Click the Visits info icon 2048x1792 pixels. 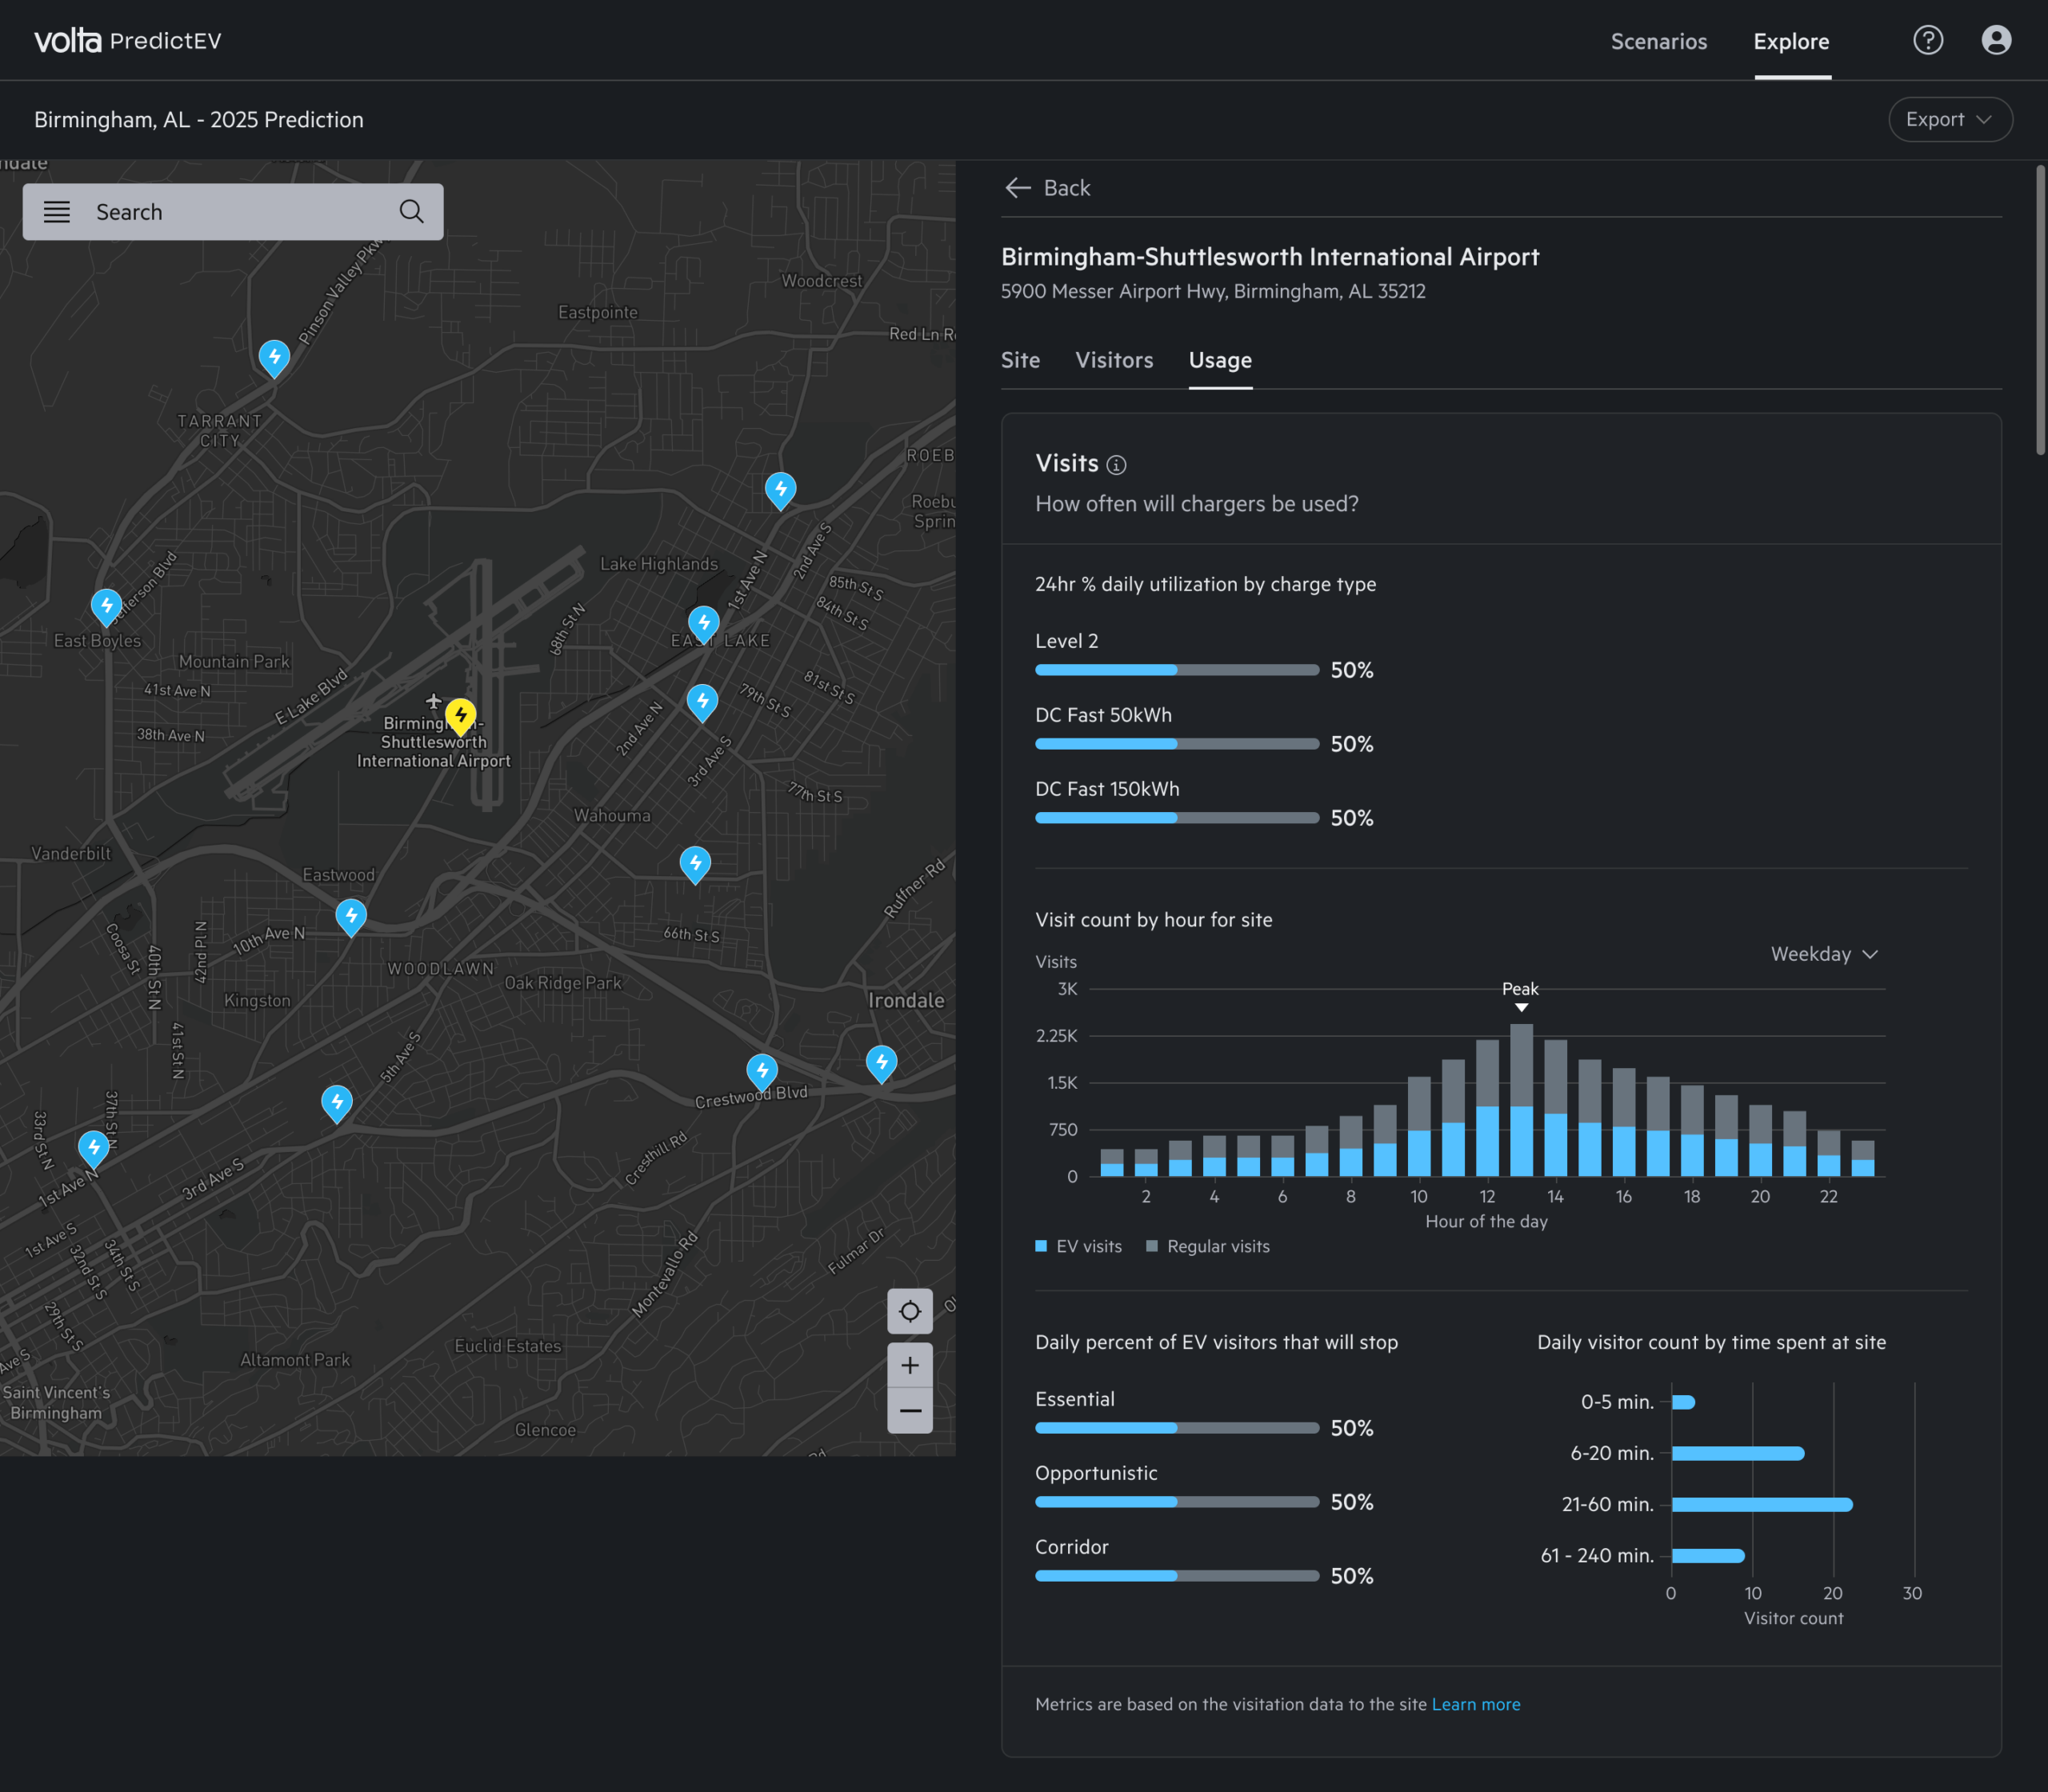coord(1117,465)
